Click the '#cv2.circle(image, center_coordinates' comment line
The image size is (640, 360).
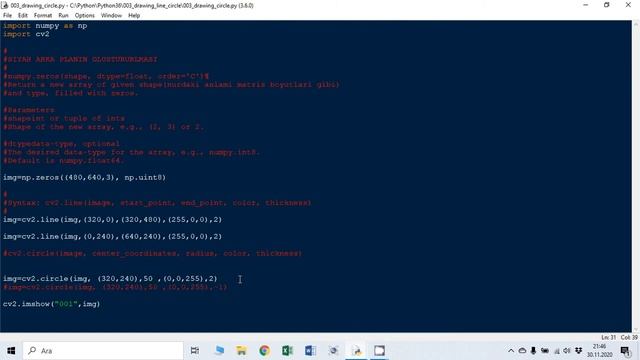[153, 253]
